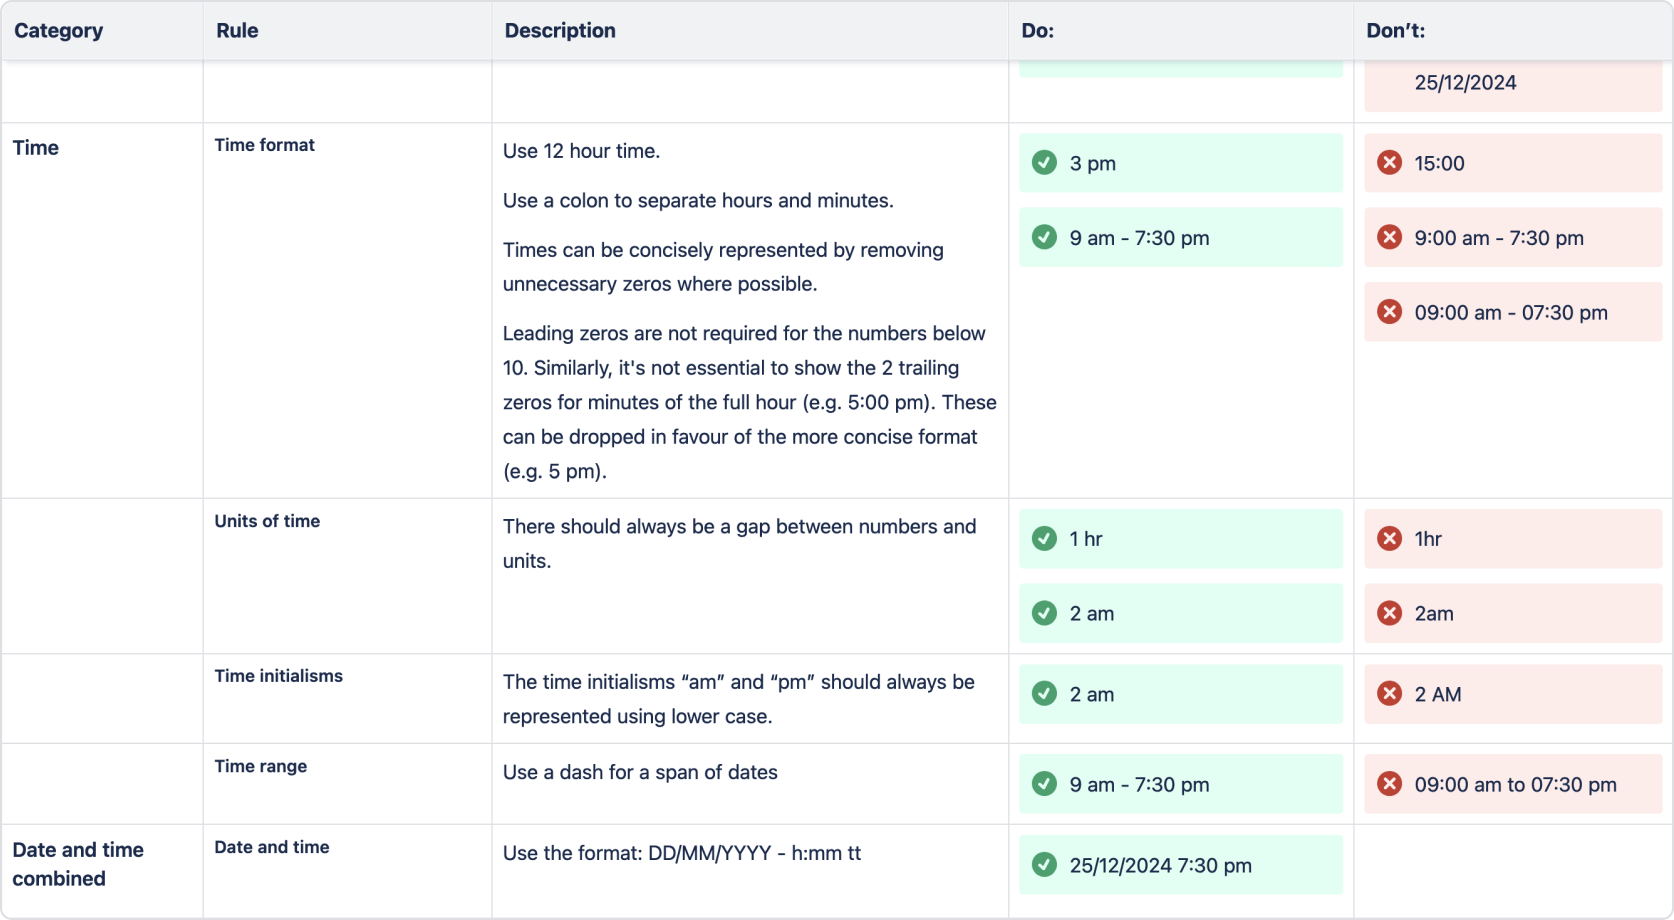Click the "Description" column header
Image resolution: width=1674 pixels, height=920 pixels.
pos(559,31)
